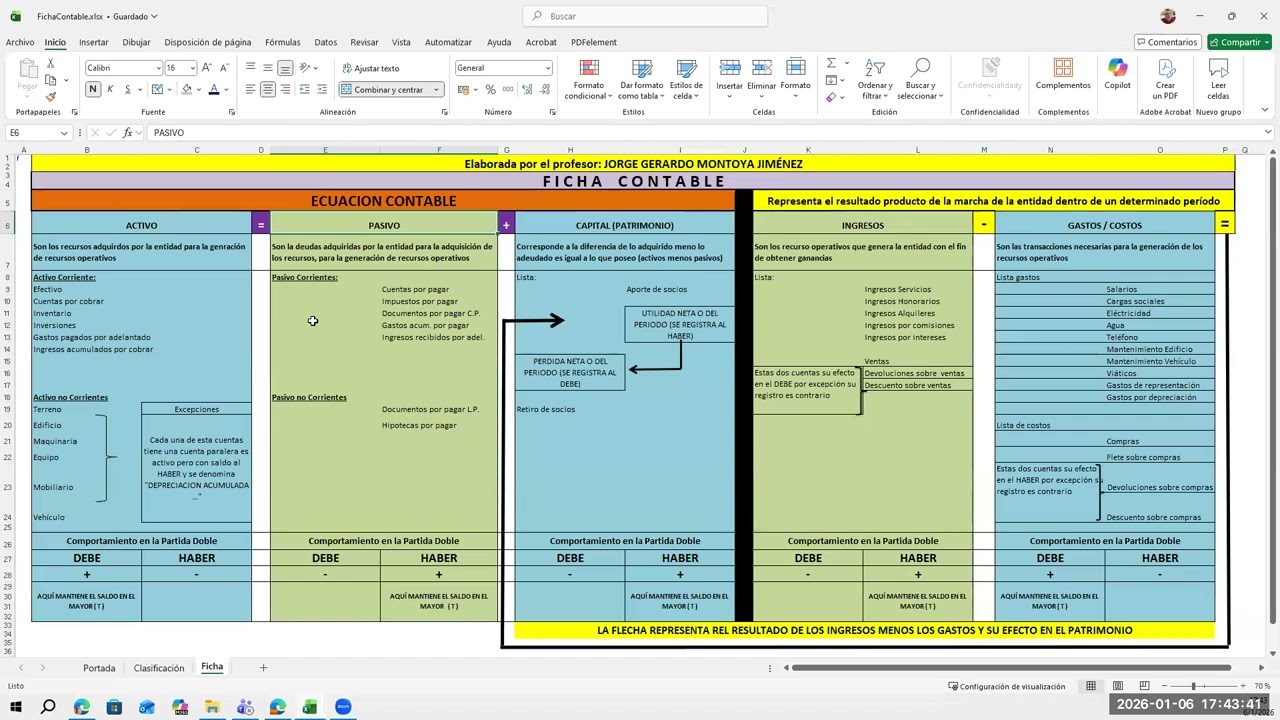Expand the Name Box dropdown

[x=64, y=133]
